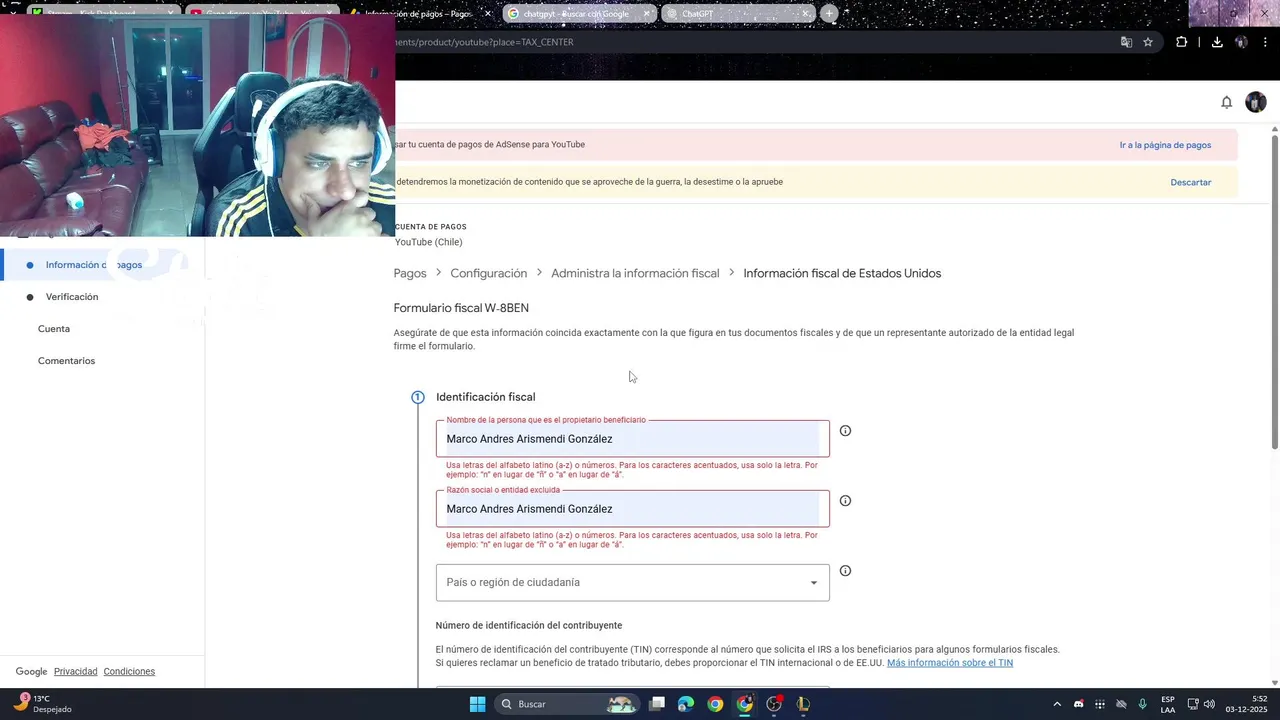
Task: Open the weather widget showing 13°C
Action: click(x=42, y=704)
